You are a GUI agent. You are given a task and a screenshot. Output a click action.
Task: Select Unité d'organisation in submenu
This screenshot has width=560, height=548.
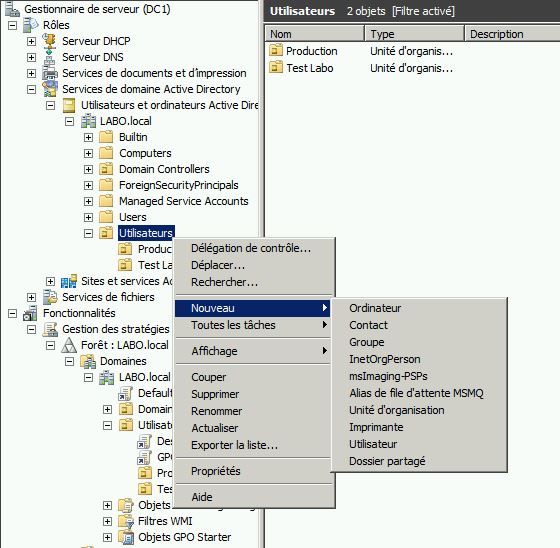tap(397, 410)
